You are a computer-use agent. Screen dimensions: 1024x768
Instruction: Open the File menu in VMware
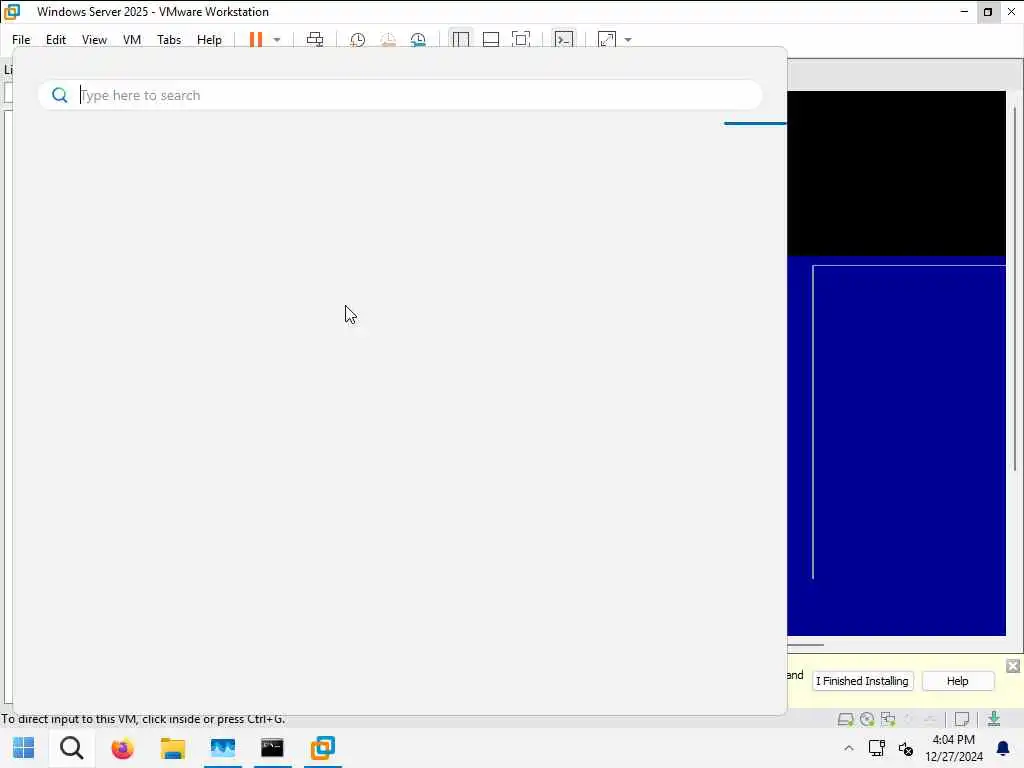[21, 40]
